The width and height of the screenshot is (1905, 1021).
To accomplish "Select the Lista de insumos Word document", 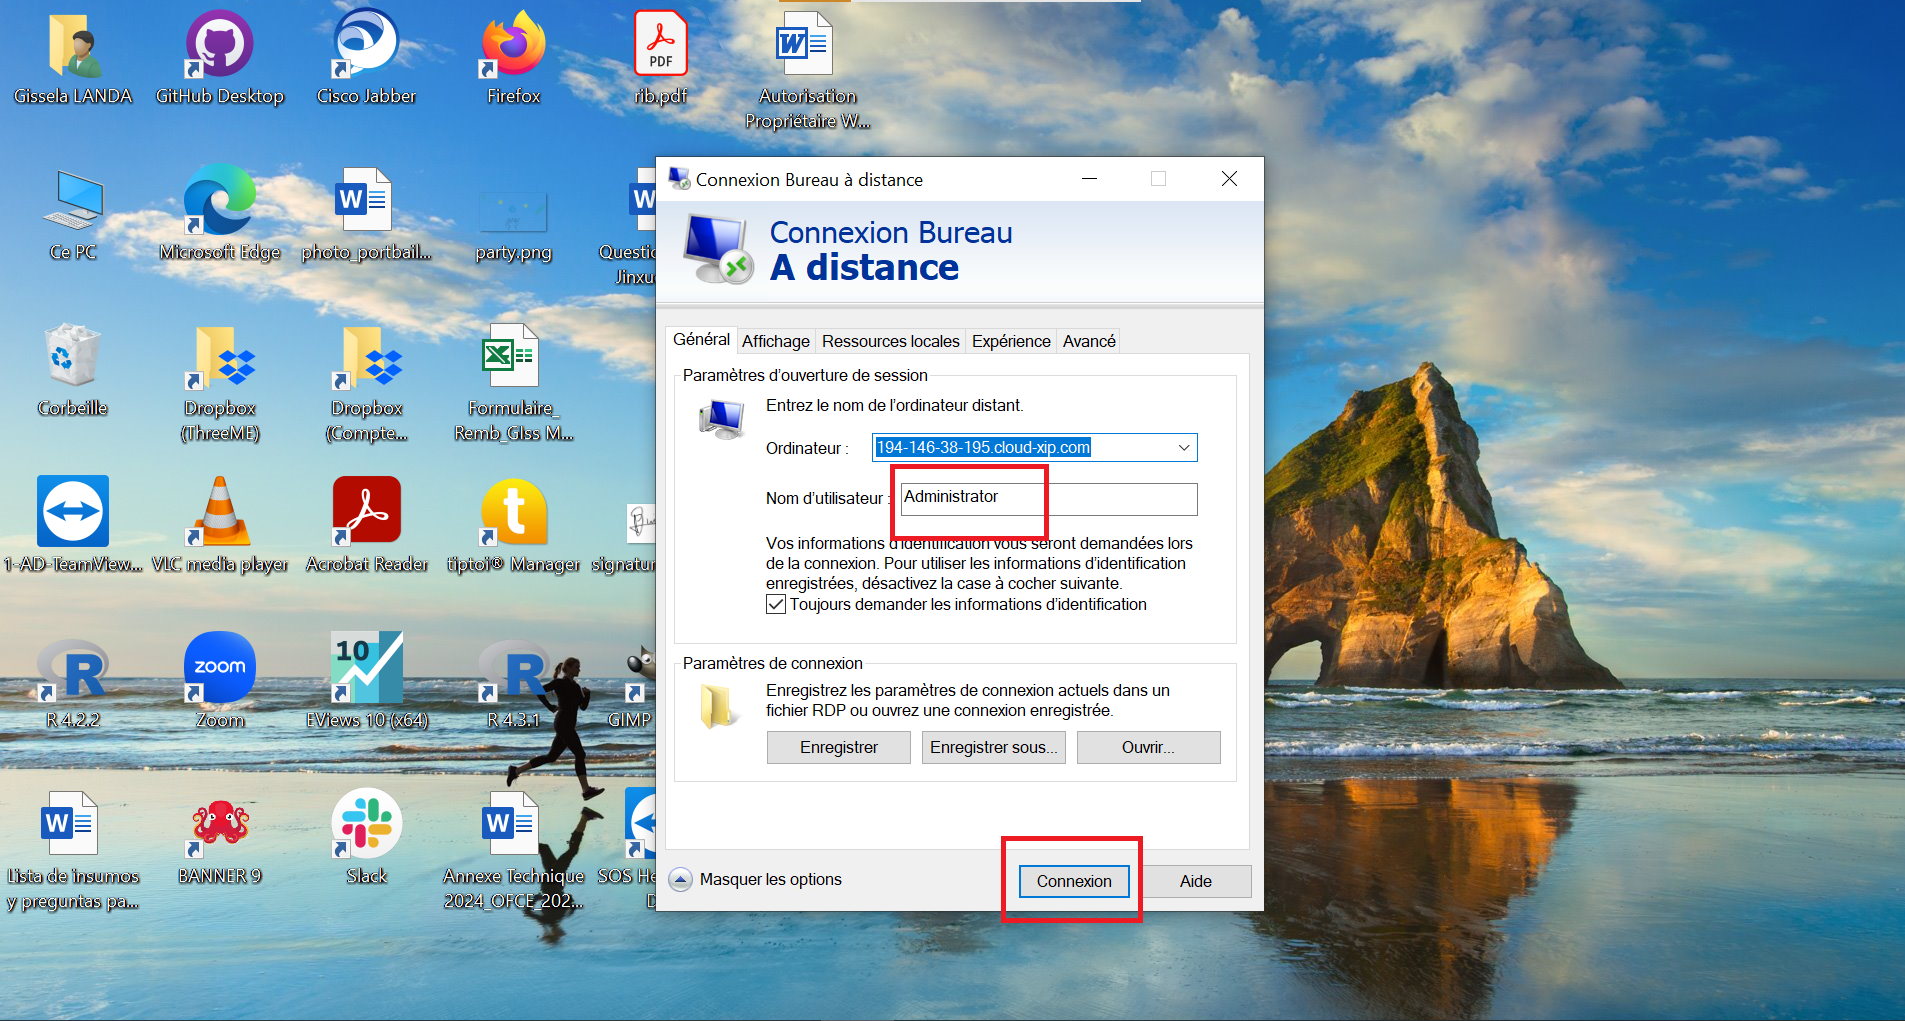I will tap(70, 823).
